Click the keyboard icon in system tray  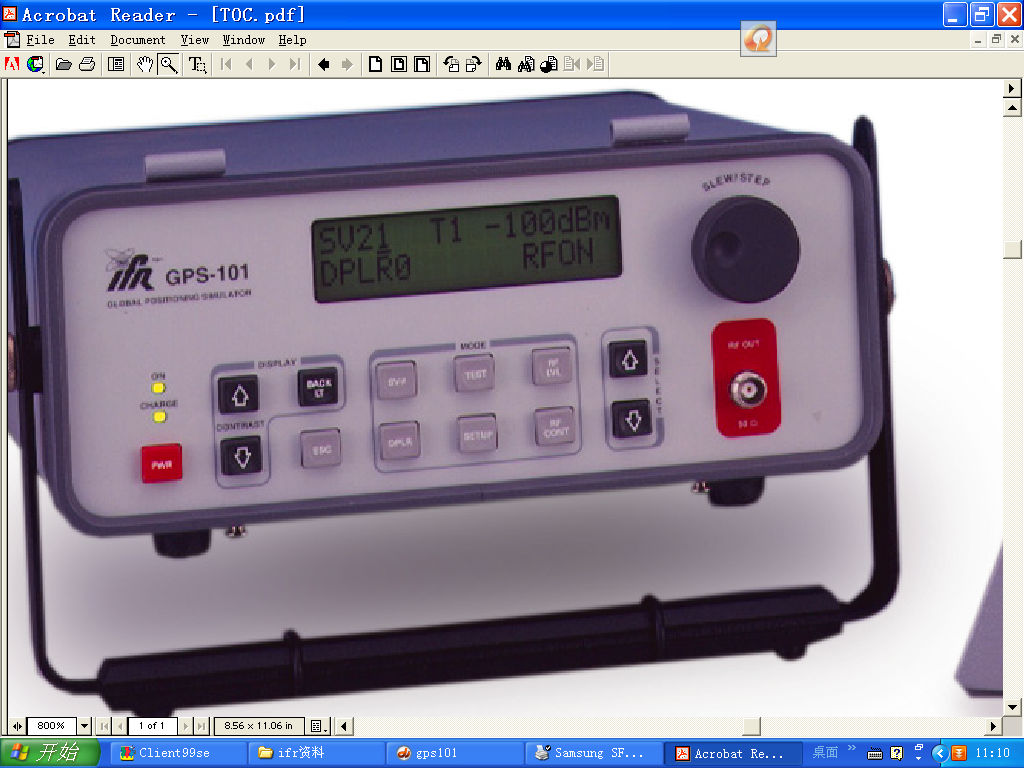(x=874, y=754)
